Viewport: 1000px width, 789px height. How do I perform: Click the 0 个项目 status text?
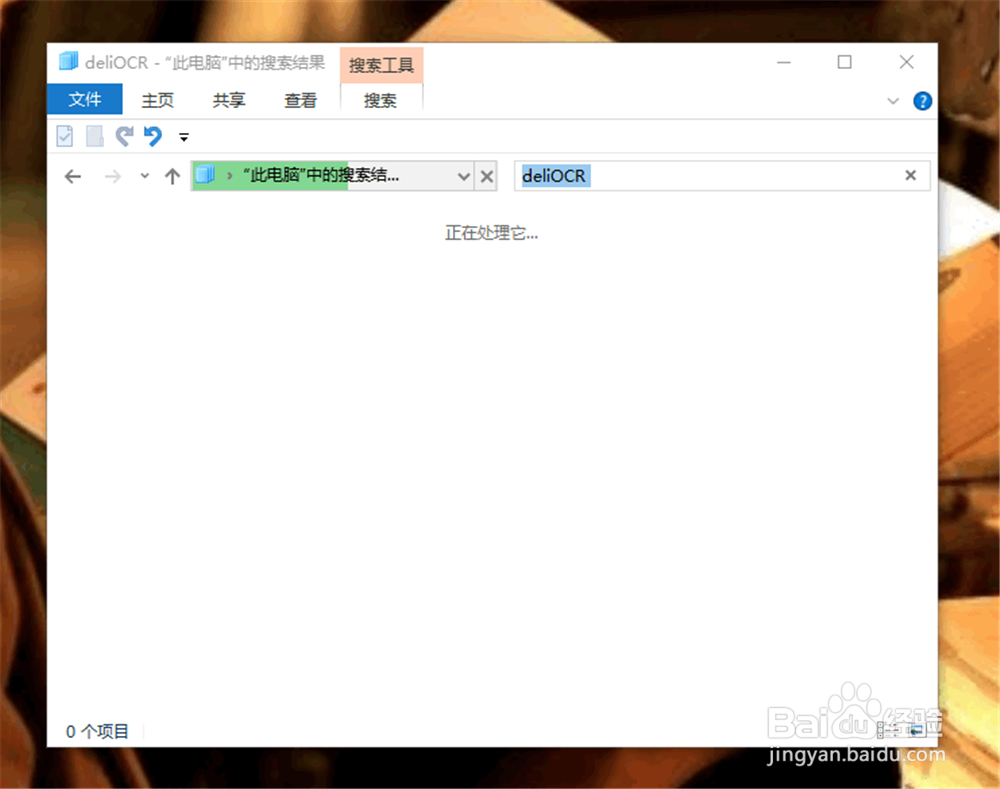point(97,731)
